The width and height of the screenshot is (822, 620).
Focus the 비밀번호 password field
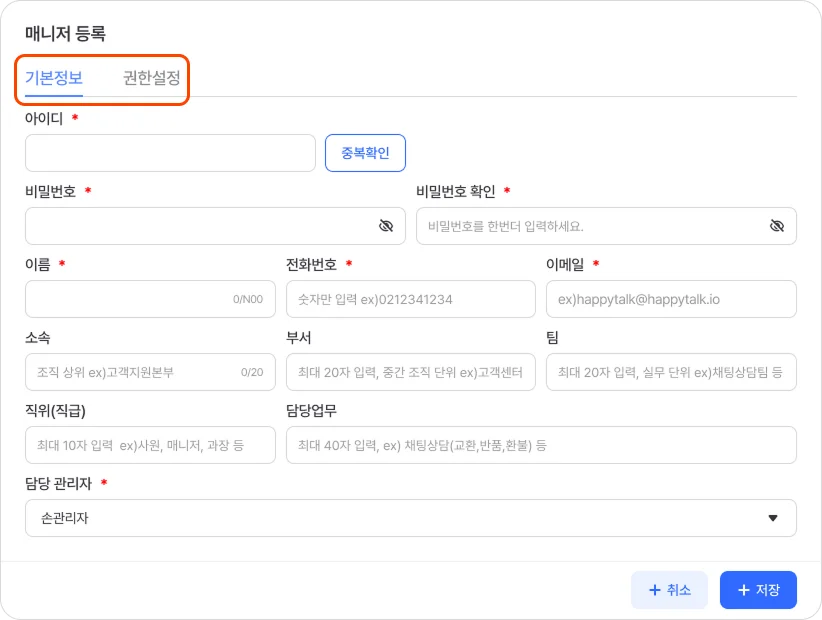tap(200, 226)
